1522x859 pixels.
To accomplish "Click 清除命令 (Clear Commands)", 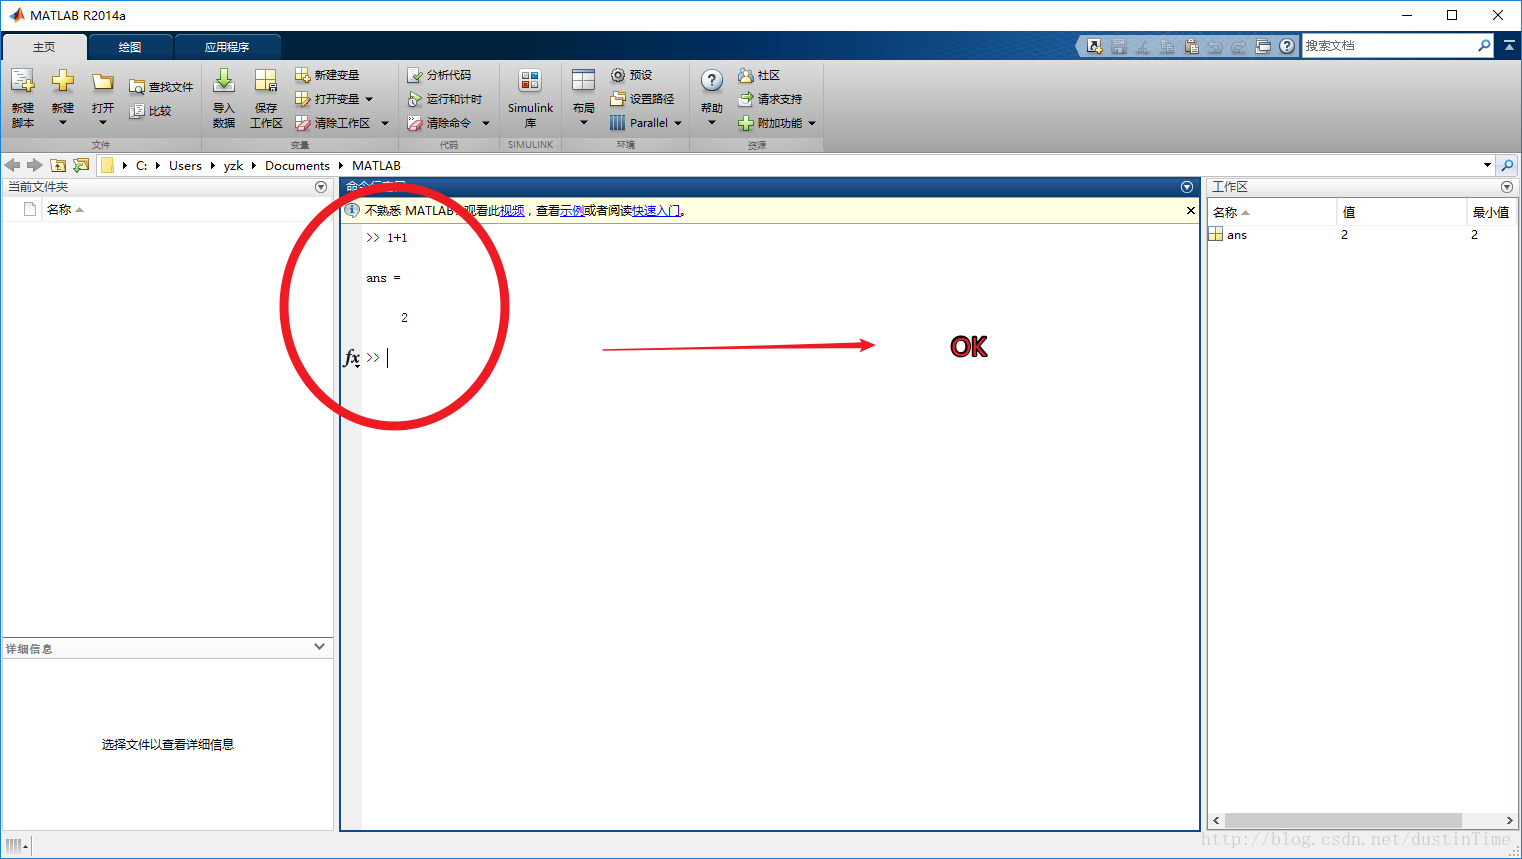I will [439, 123].
